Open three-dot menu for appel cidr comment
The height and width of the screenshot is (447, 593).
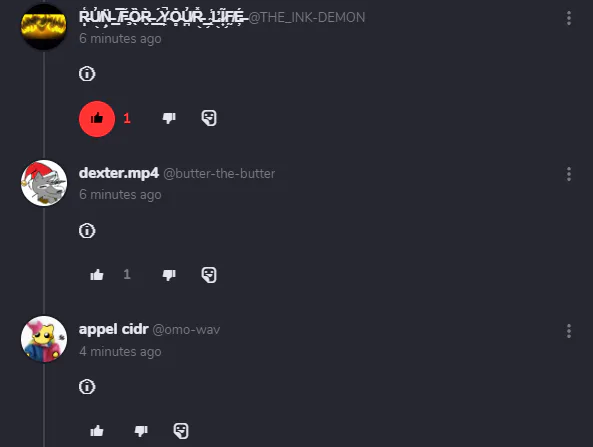tap(568, 331)
